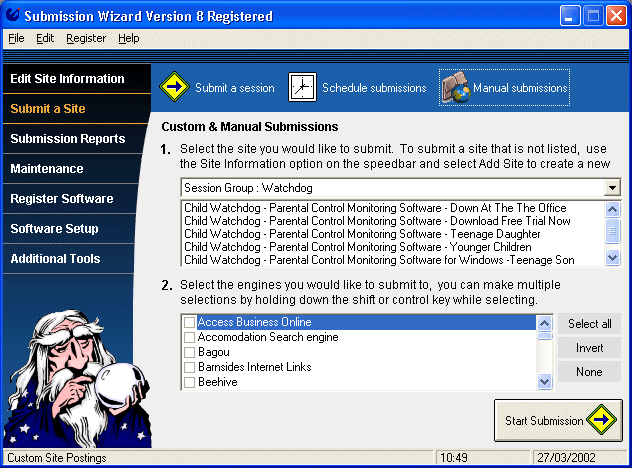632x468 pixels.
Task: Open Additional Tools section
Action: [68, 258]
